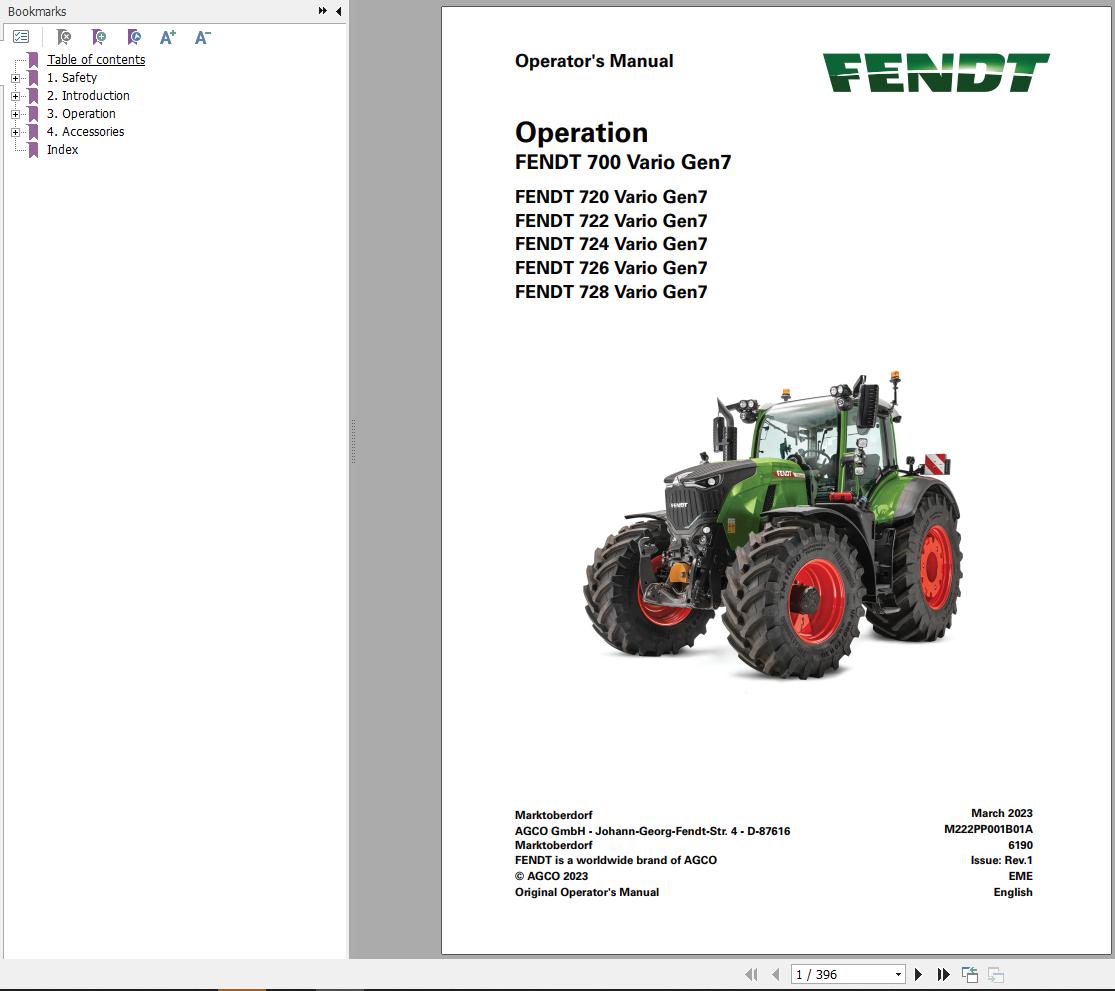
Task: Click the add new bookmark icon
Action: pyautogui.click(x=99, y=37)
